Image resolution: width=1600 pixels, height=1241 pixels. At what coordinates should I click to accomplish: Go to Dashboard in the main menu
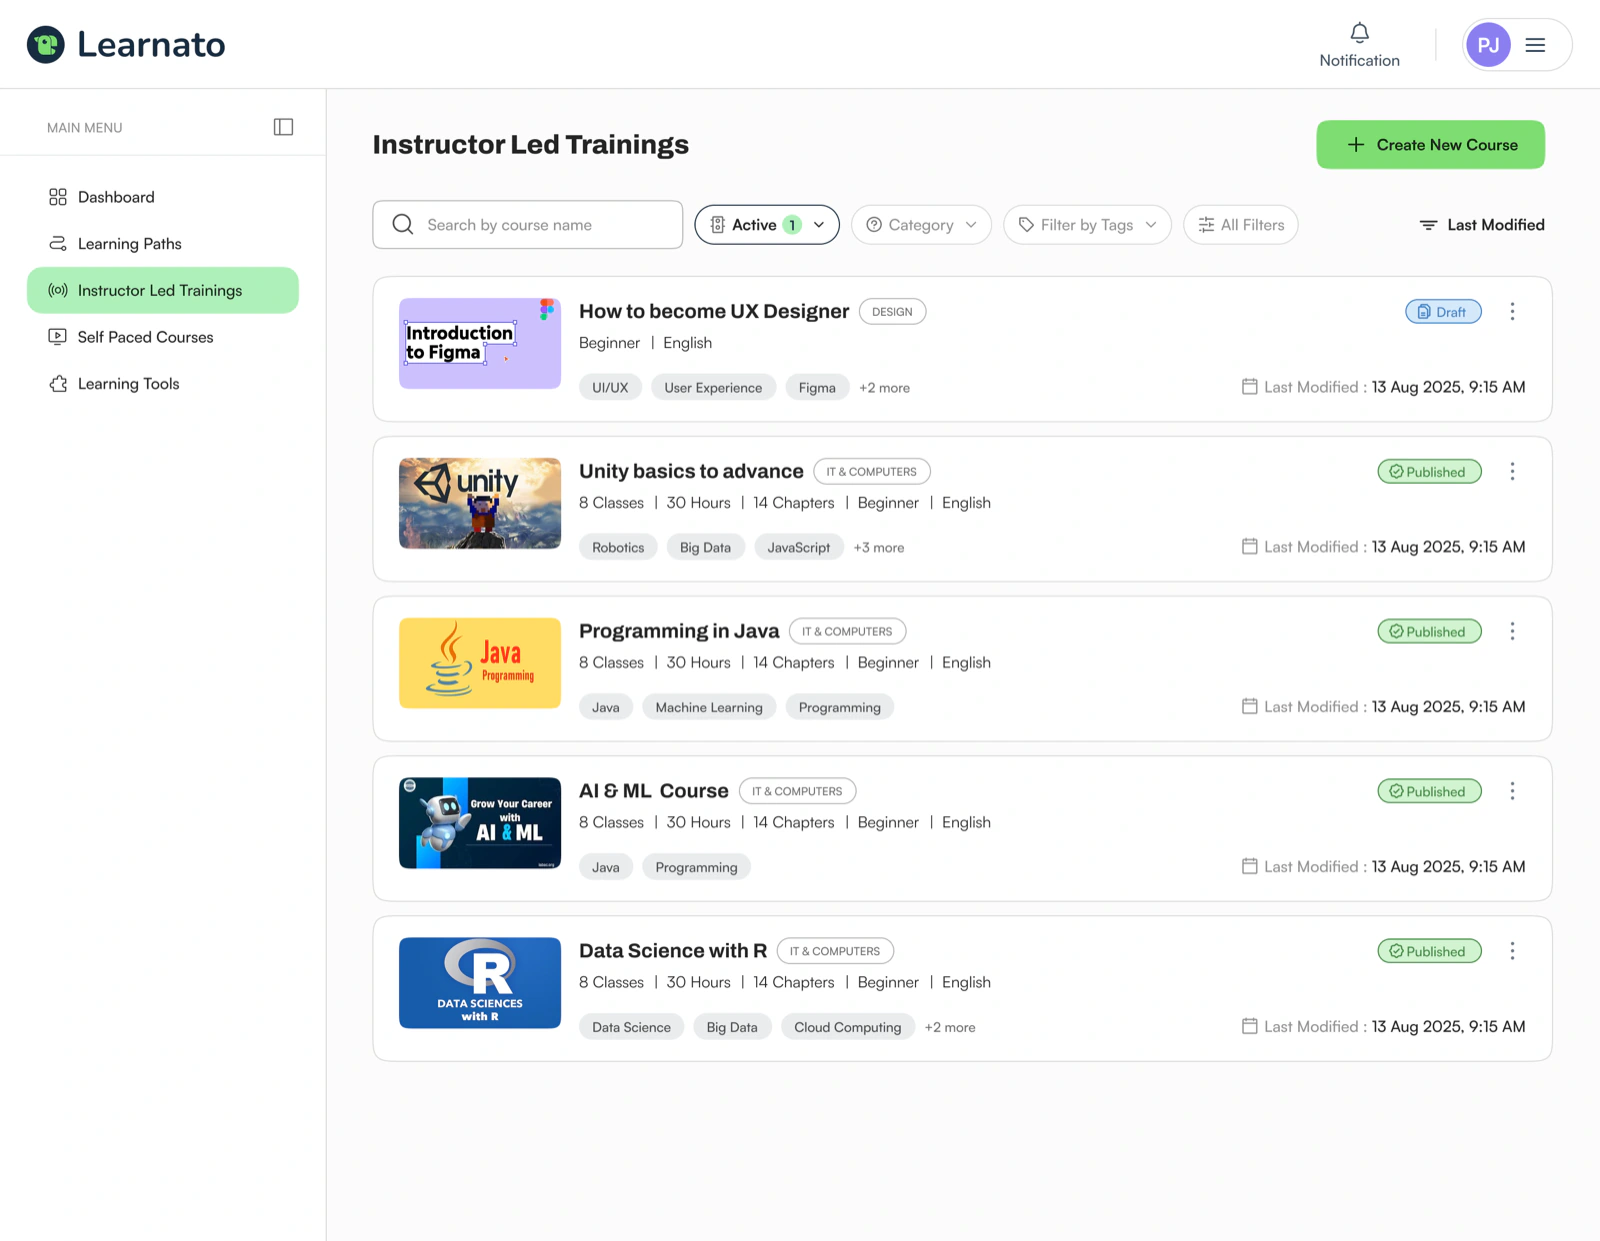pyautogui.click(x=163, y=197)
